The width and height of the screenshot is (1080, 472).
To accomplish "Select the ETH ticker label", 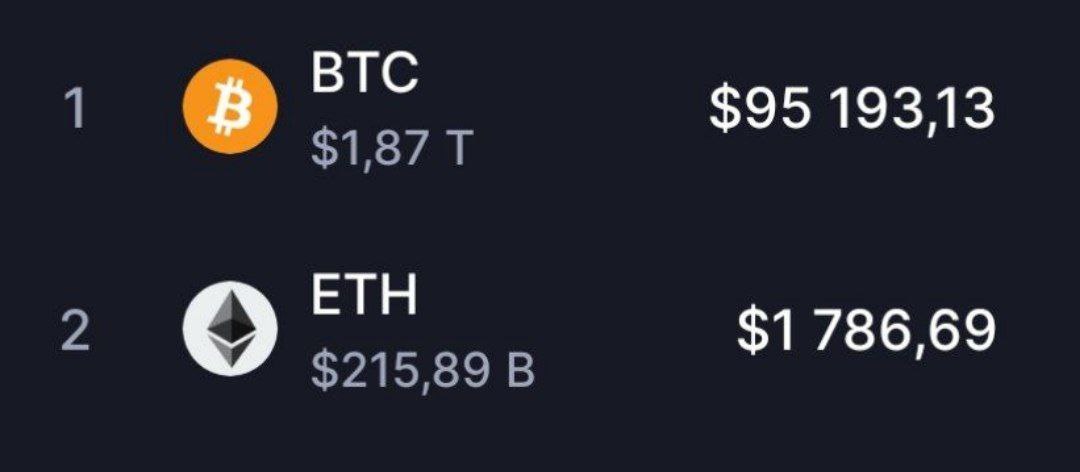I will click(364, 295).
